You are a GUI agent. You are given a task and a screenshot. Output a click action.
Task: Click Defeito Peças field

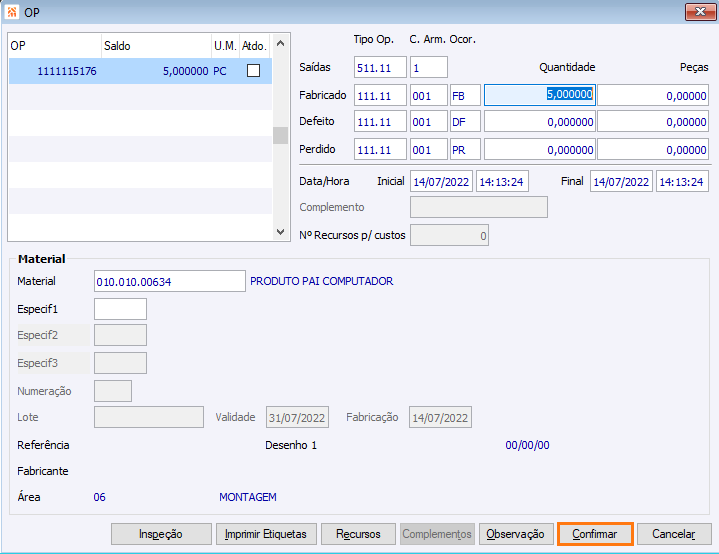click(x=653, y=122)
